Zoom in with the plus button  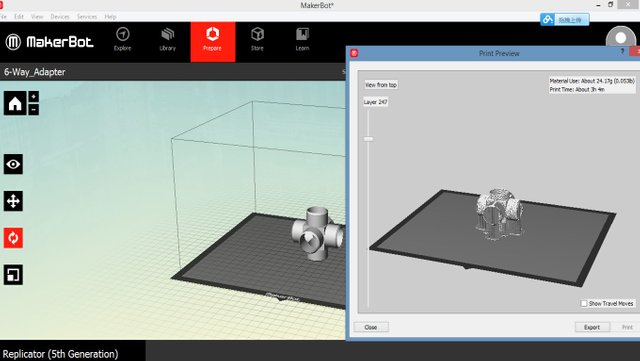tap(33, 96)
